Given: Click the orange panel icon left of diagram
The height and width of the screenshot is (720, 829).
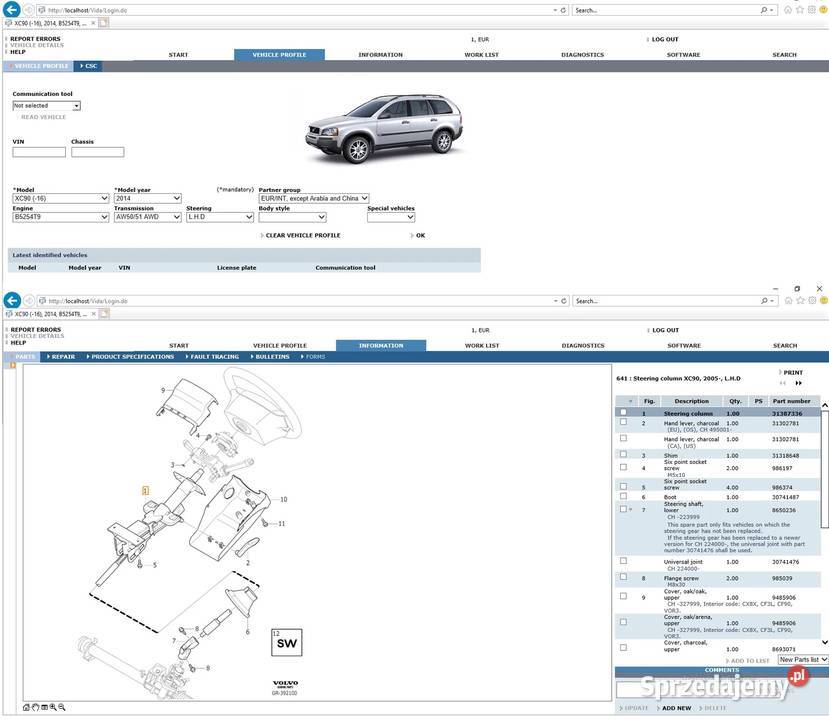Looking at the screenshot, I should click(13, 365).
